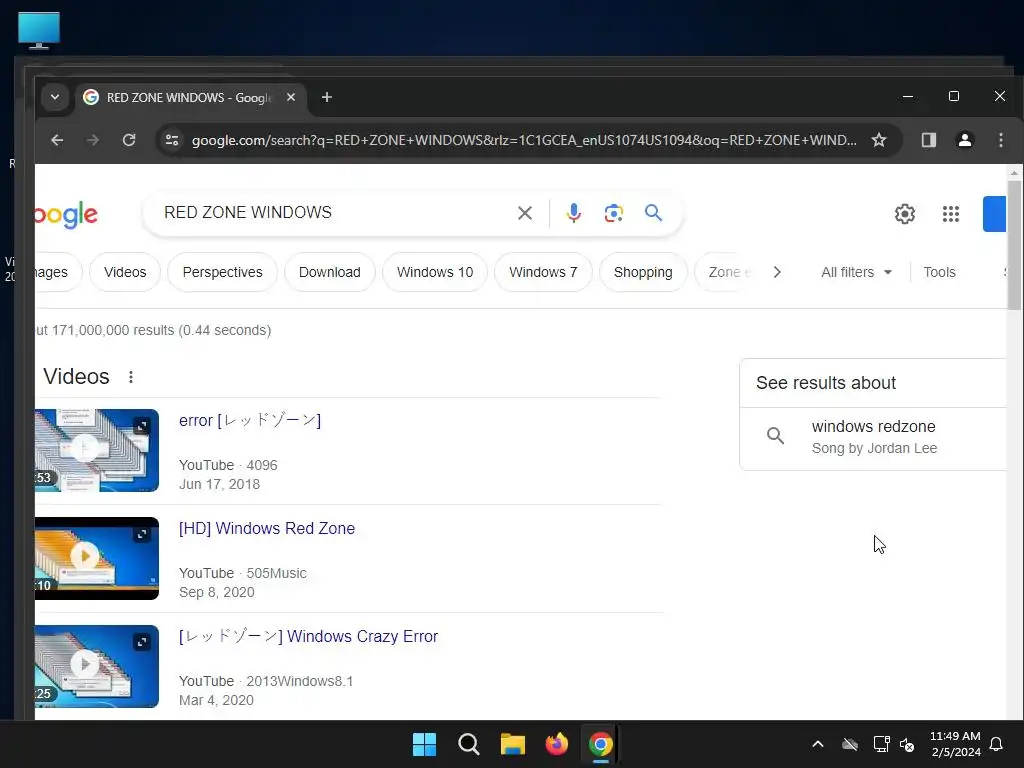The height and width of the screenshot is (768, 1024).
Task: Go back to the previous page
Action: click(57, 140)
